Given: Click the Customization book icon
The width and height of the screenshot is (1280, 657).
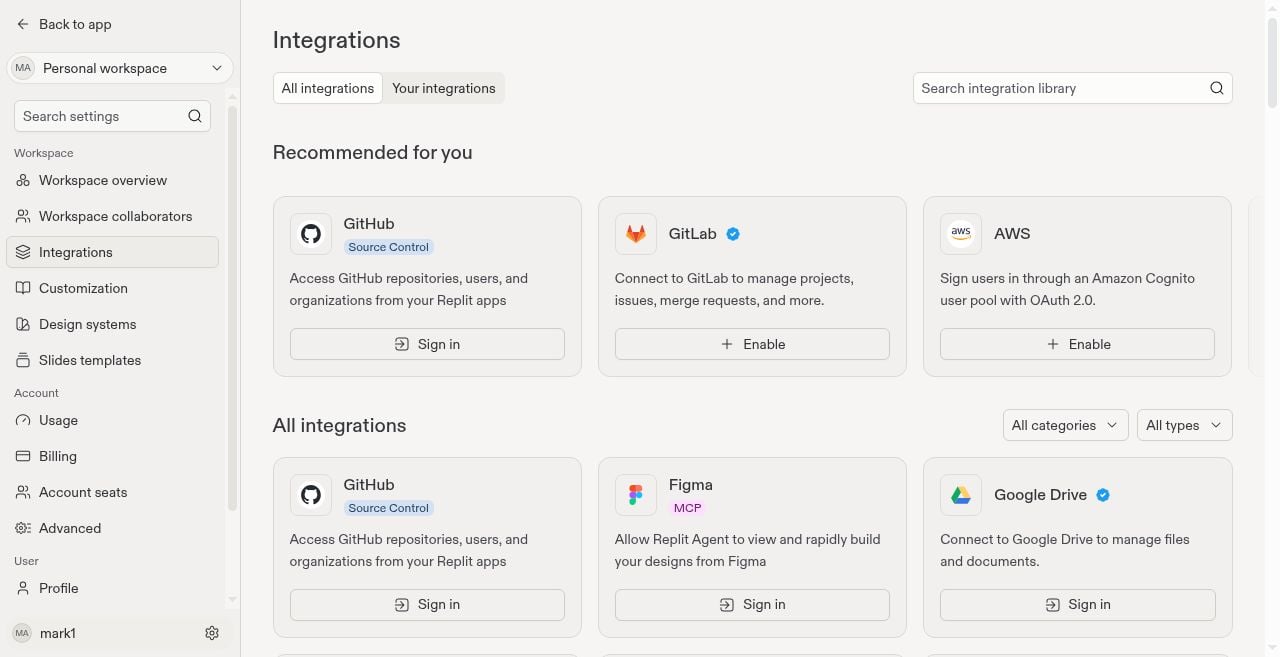Looking at the screenshot, I should pyautogui.click(x=23, y=288).
